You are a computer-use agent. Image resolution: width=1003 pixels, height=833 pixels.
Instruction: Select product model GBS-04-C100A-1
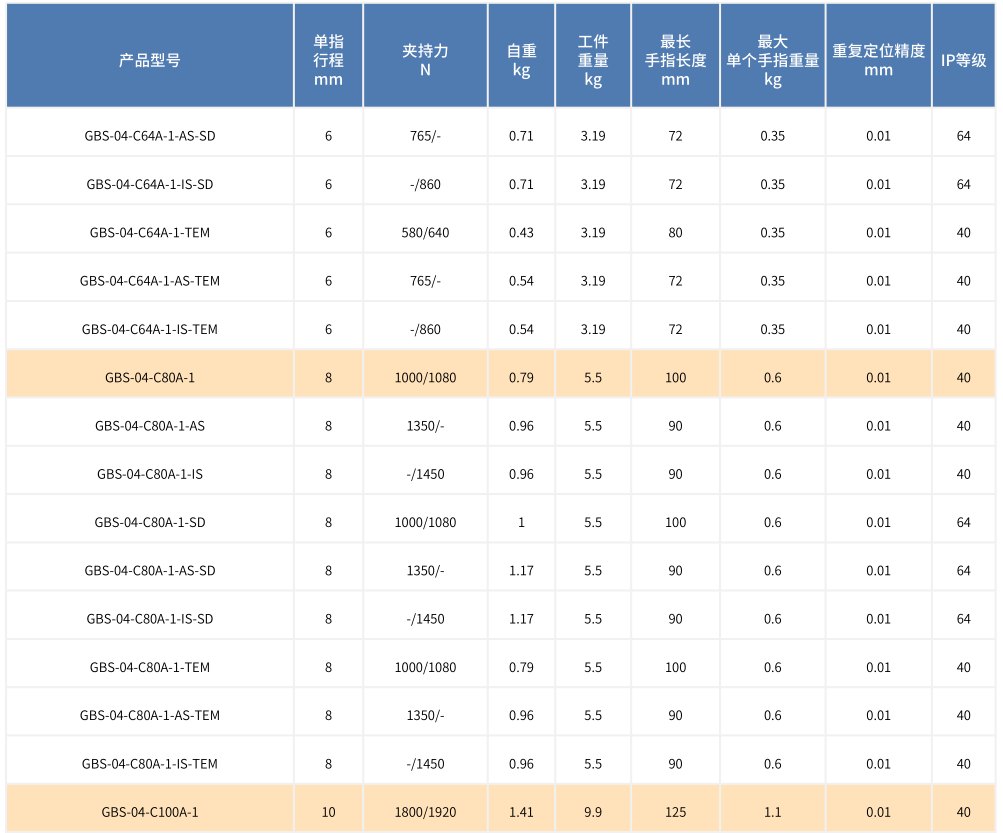pos(150,812)
